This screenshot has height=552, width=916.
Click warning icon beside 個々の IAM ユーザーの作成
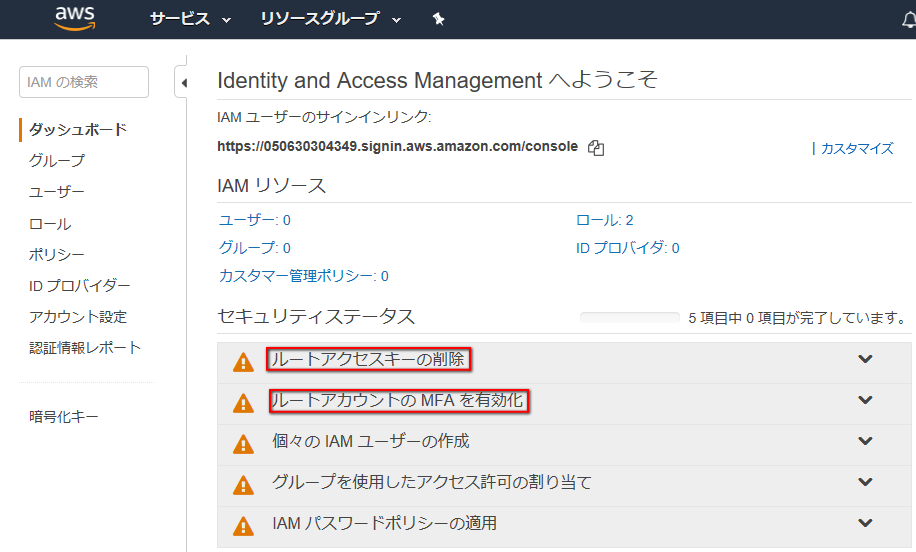[x=242, y=444]
